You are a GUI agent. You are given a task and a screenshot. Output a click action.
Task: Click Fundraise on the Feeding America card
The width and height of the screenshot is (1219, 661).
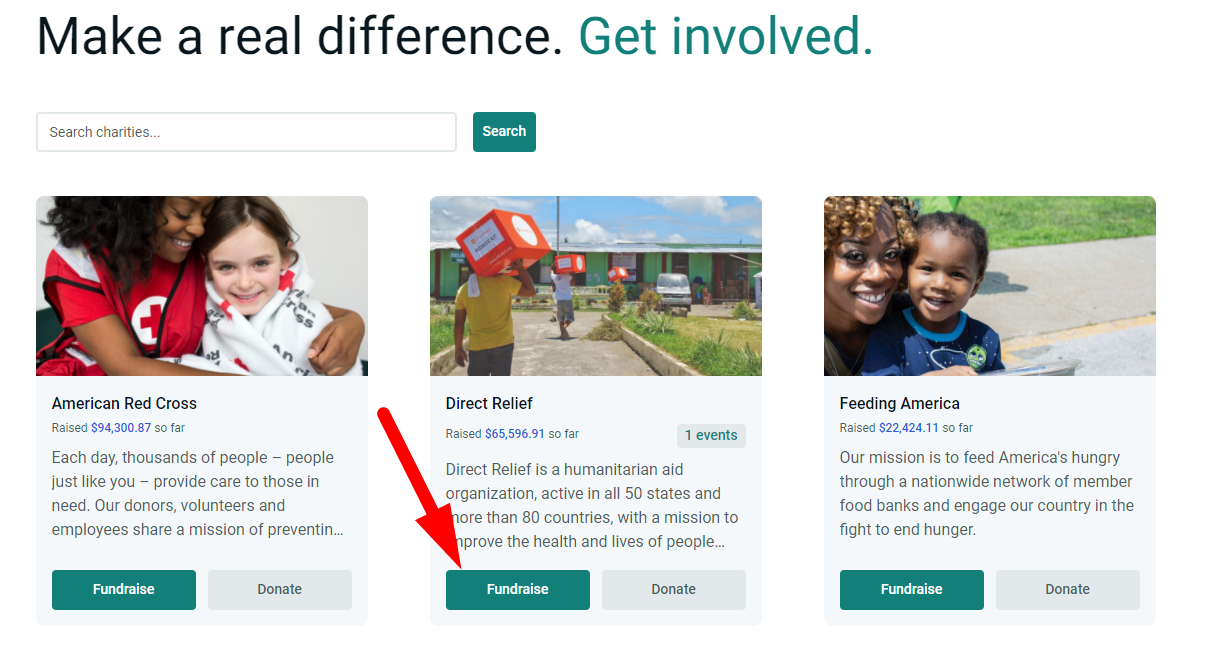912,590
